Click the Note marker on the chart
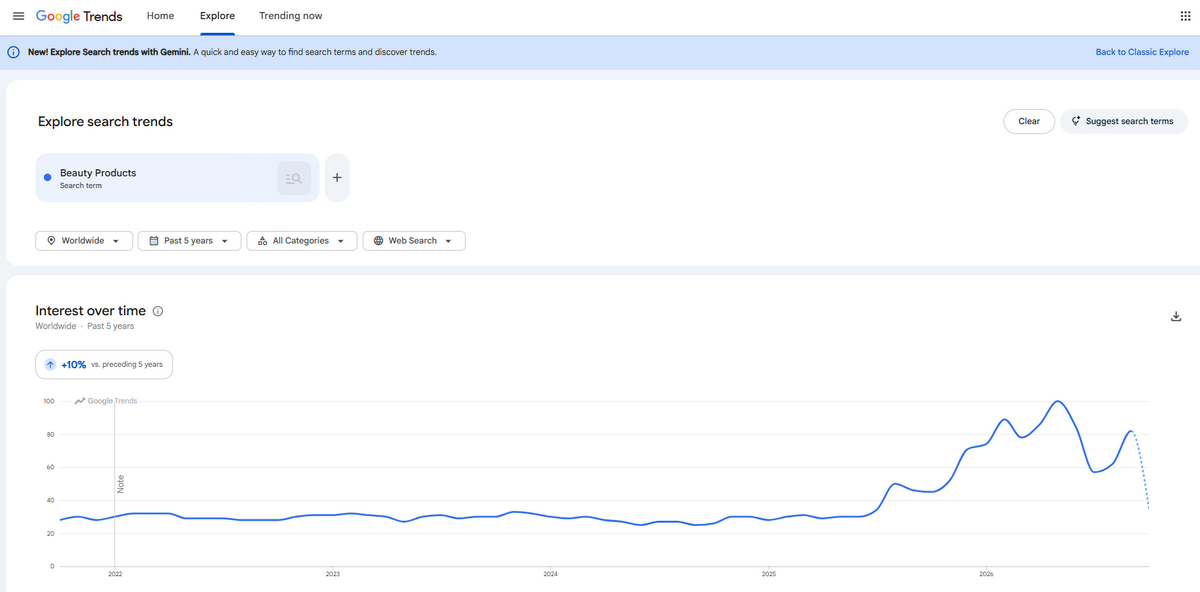Screen dimensions: 1200x592 click(x=120, y=483)
